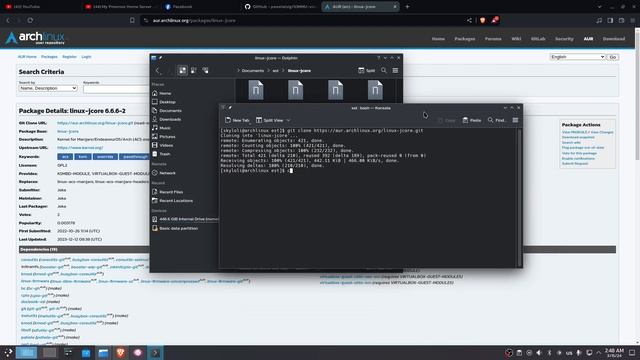
Task: Click the share icon in address bar
Action: tap(469, 20)
